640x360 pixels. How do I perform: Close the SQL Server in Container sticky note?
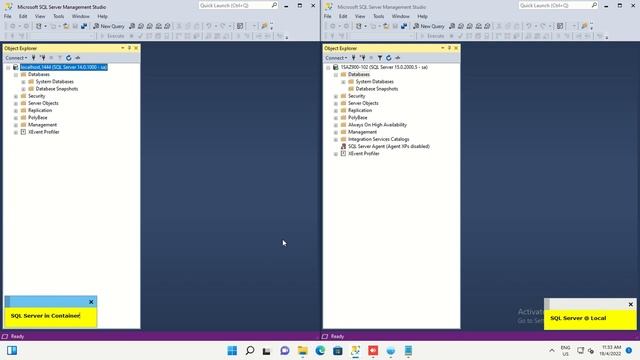tap(91, 302)
